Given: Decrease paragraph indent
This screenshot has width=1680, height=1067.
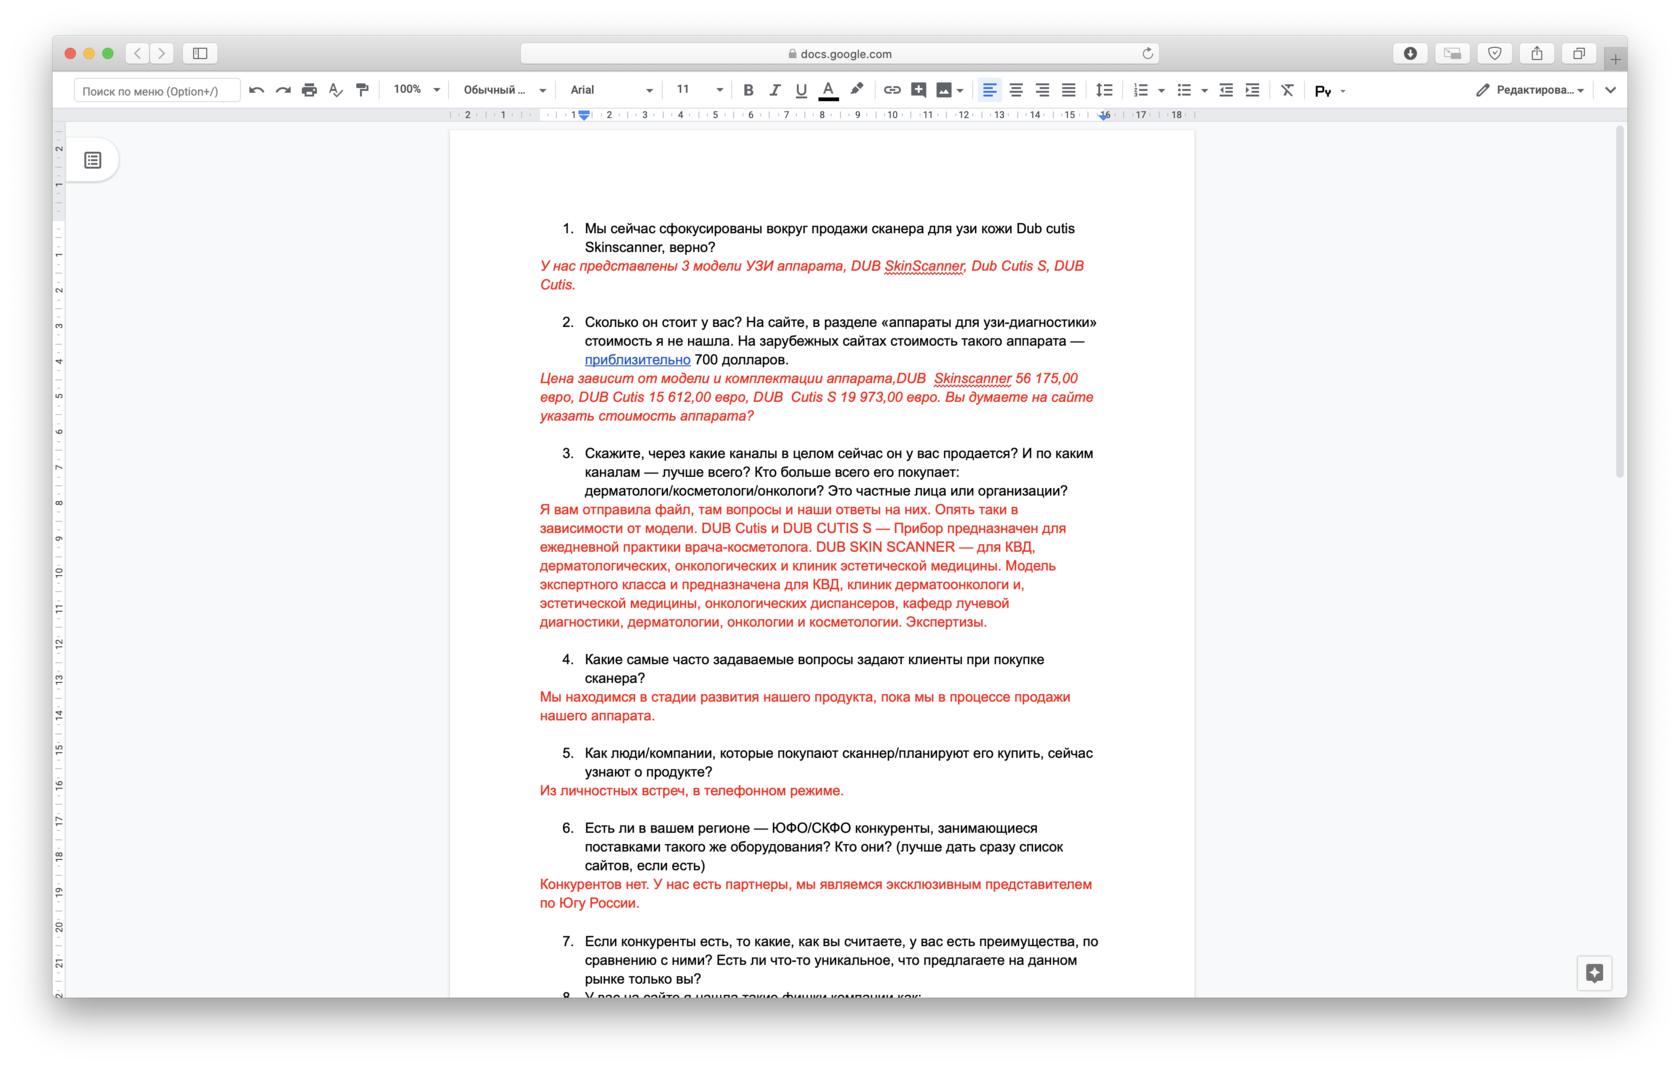Looking at the screenshot, I should [x=1226, y=90].
